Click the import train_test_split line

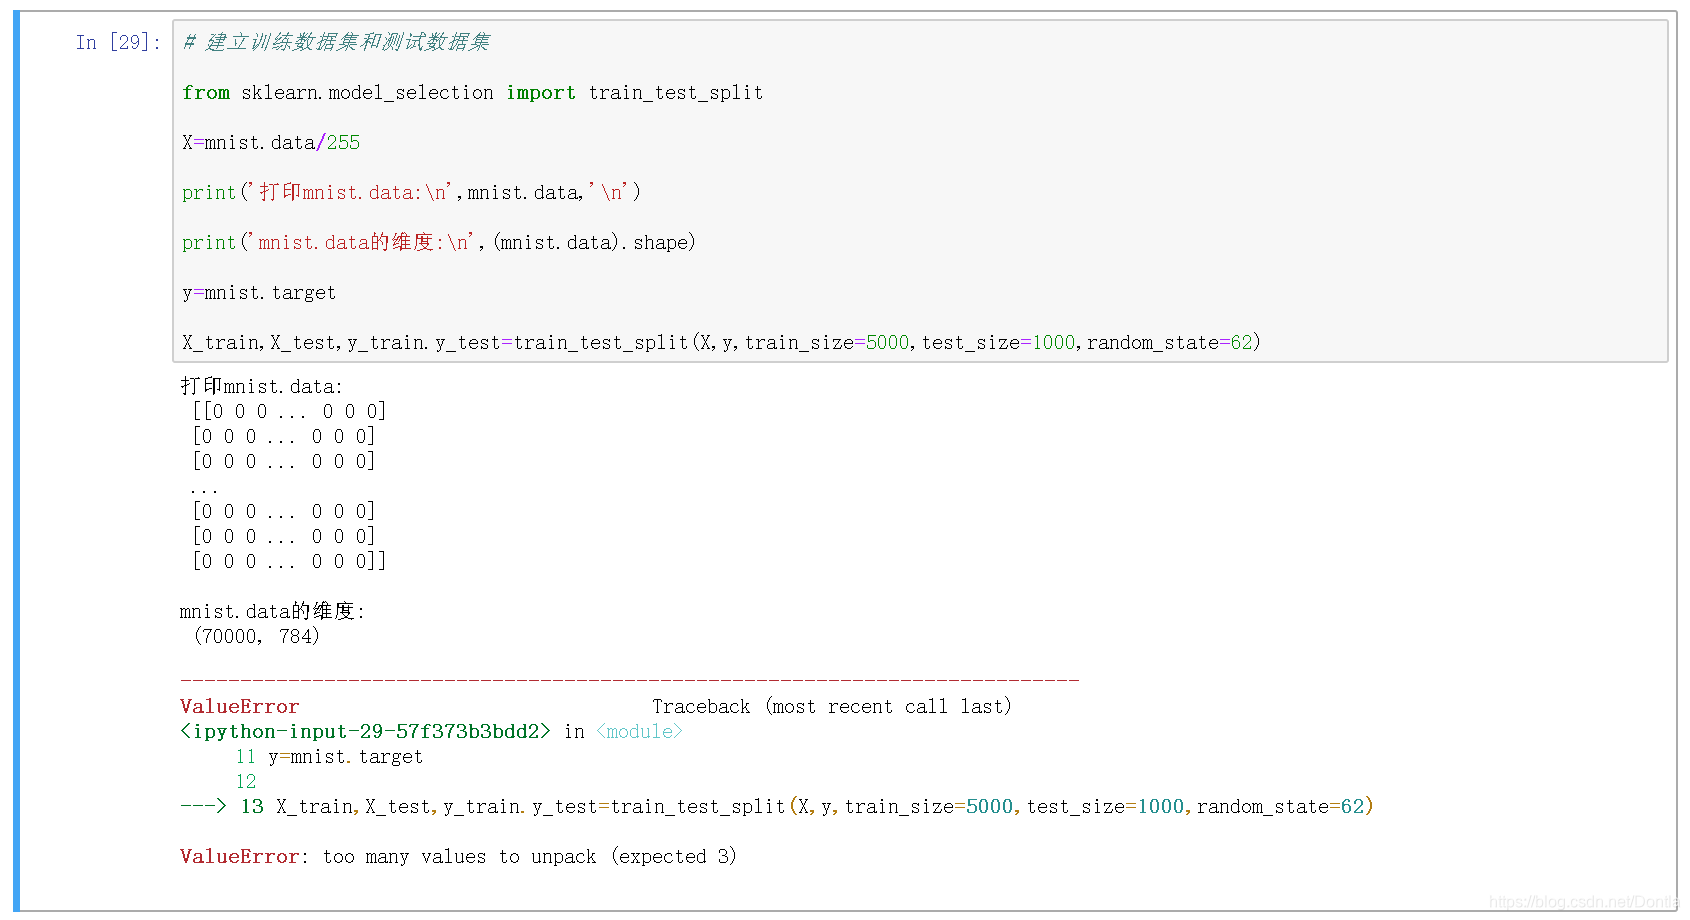(472, 93)
